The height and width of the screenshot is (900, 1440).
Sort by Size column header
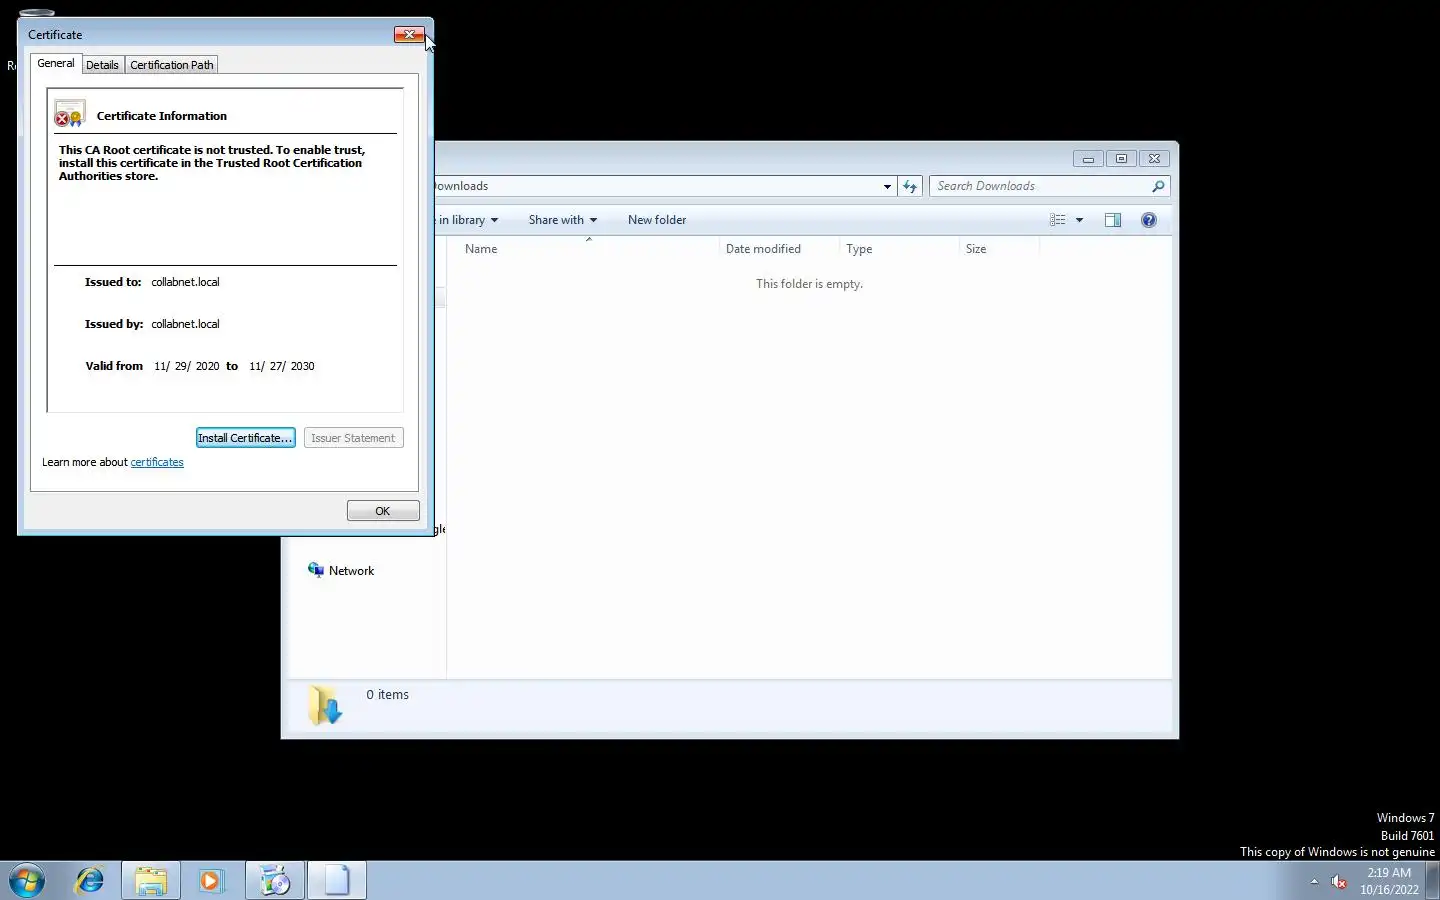point(999,249)
